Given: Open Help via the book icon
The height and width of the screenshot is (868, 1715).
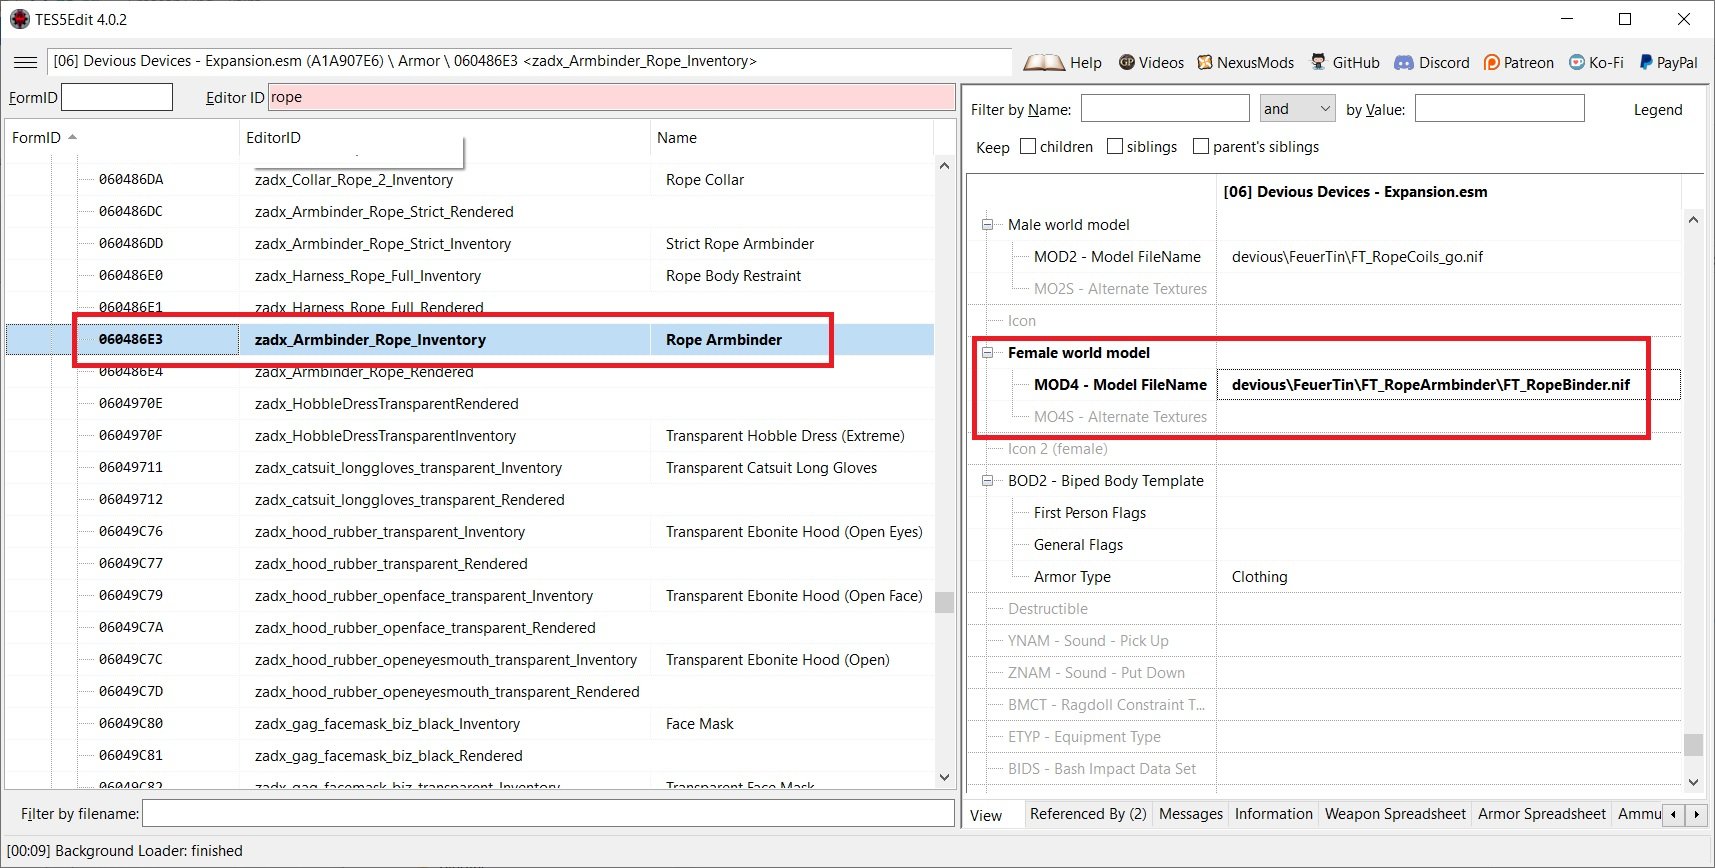Looking at the screenshot, I should pyautogui.click(x=1044, y=62).
